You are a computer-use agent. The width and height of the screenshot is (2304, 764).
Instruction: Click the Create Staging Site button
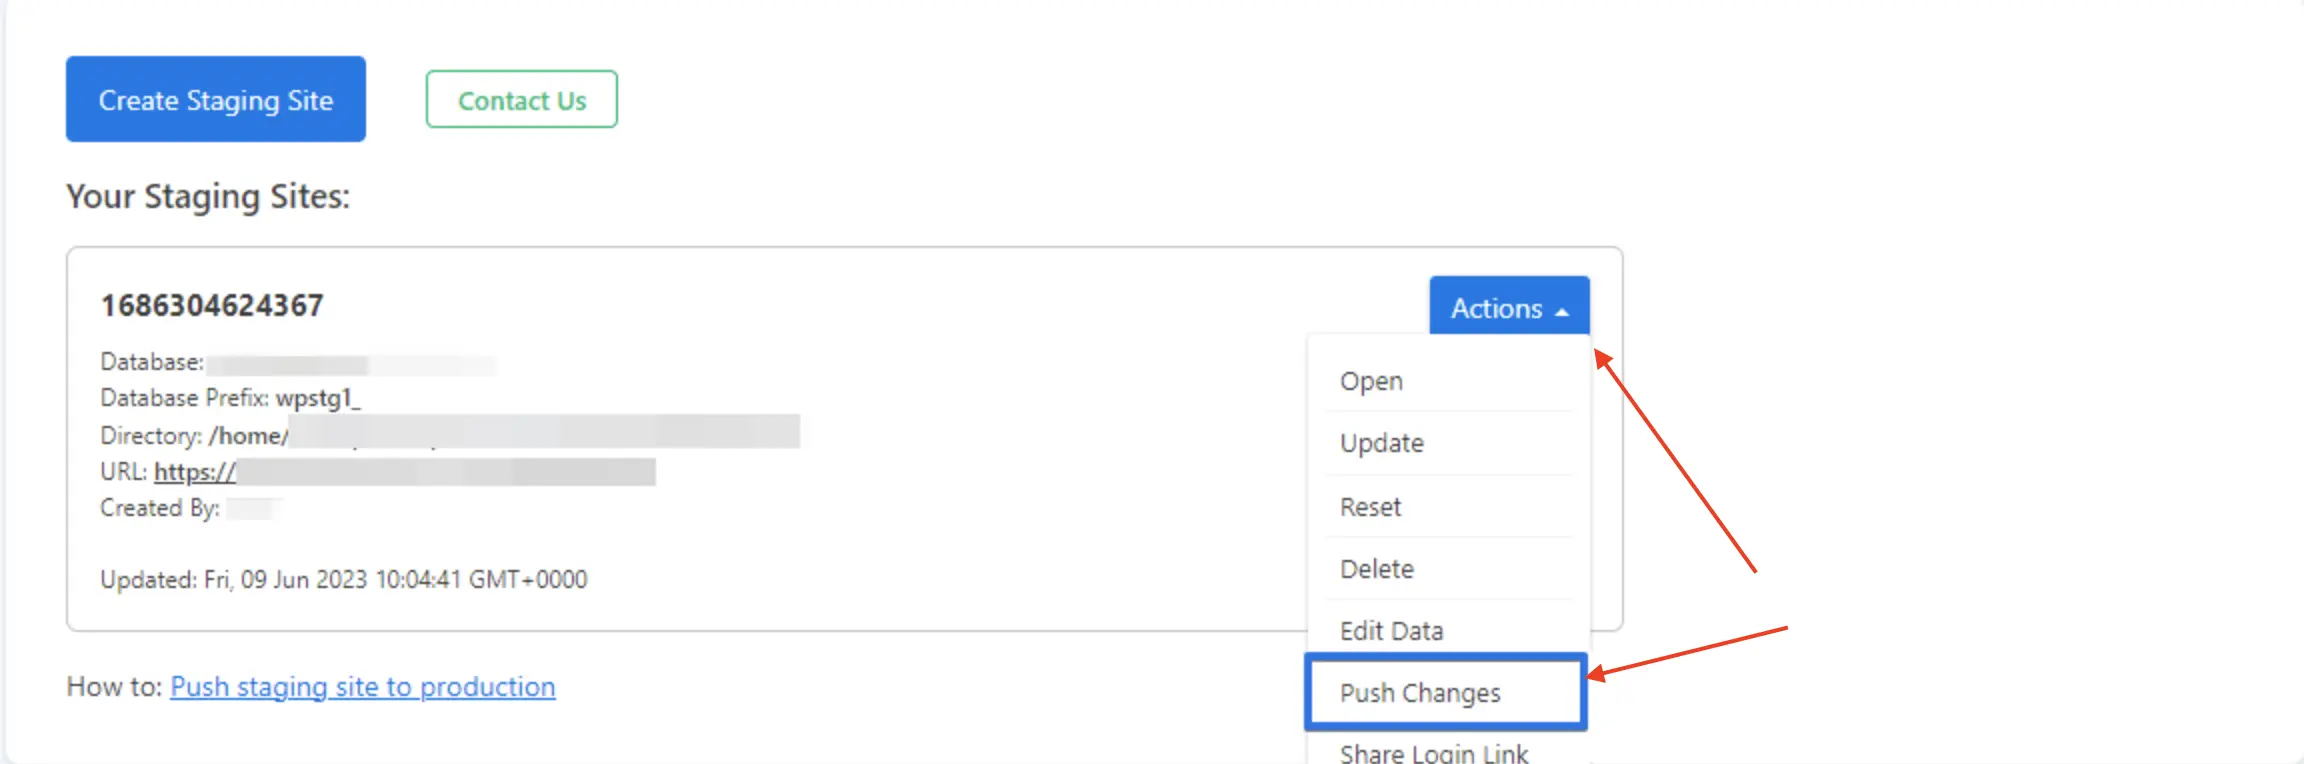pos(215,99)
